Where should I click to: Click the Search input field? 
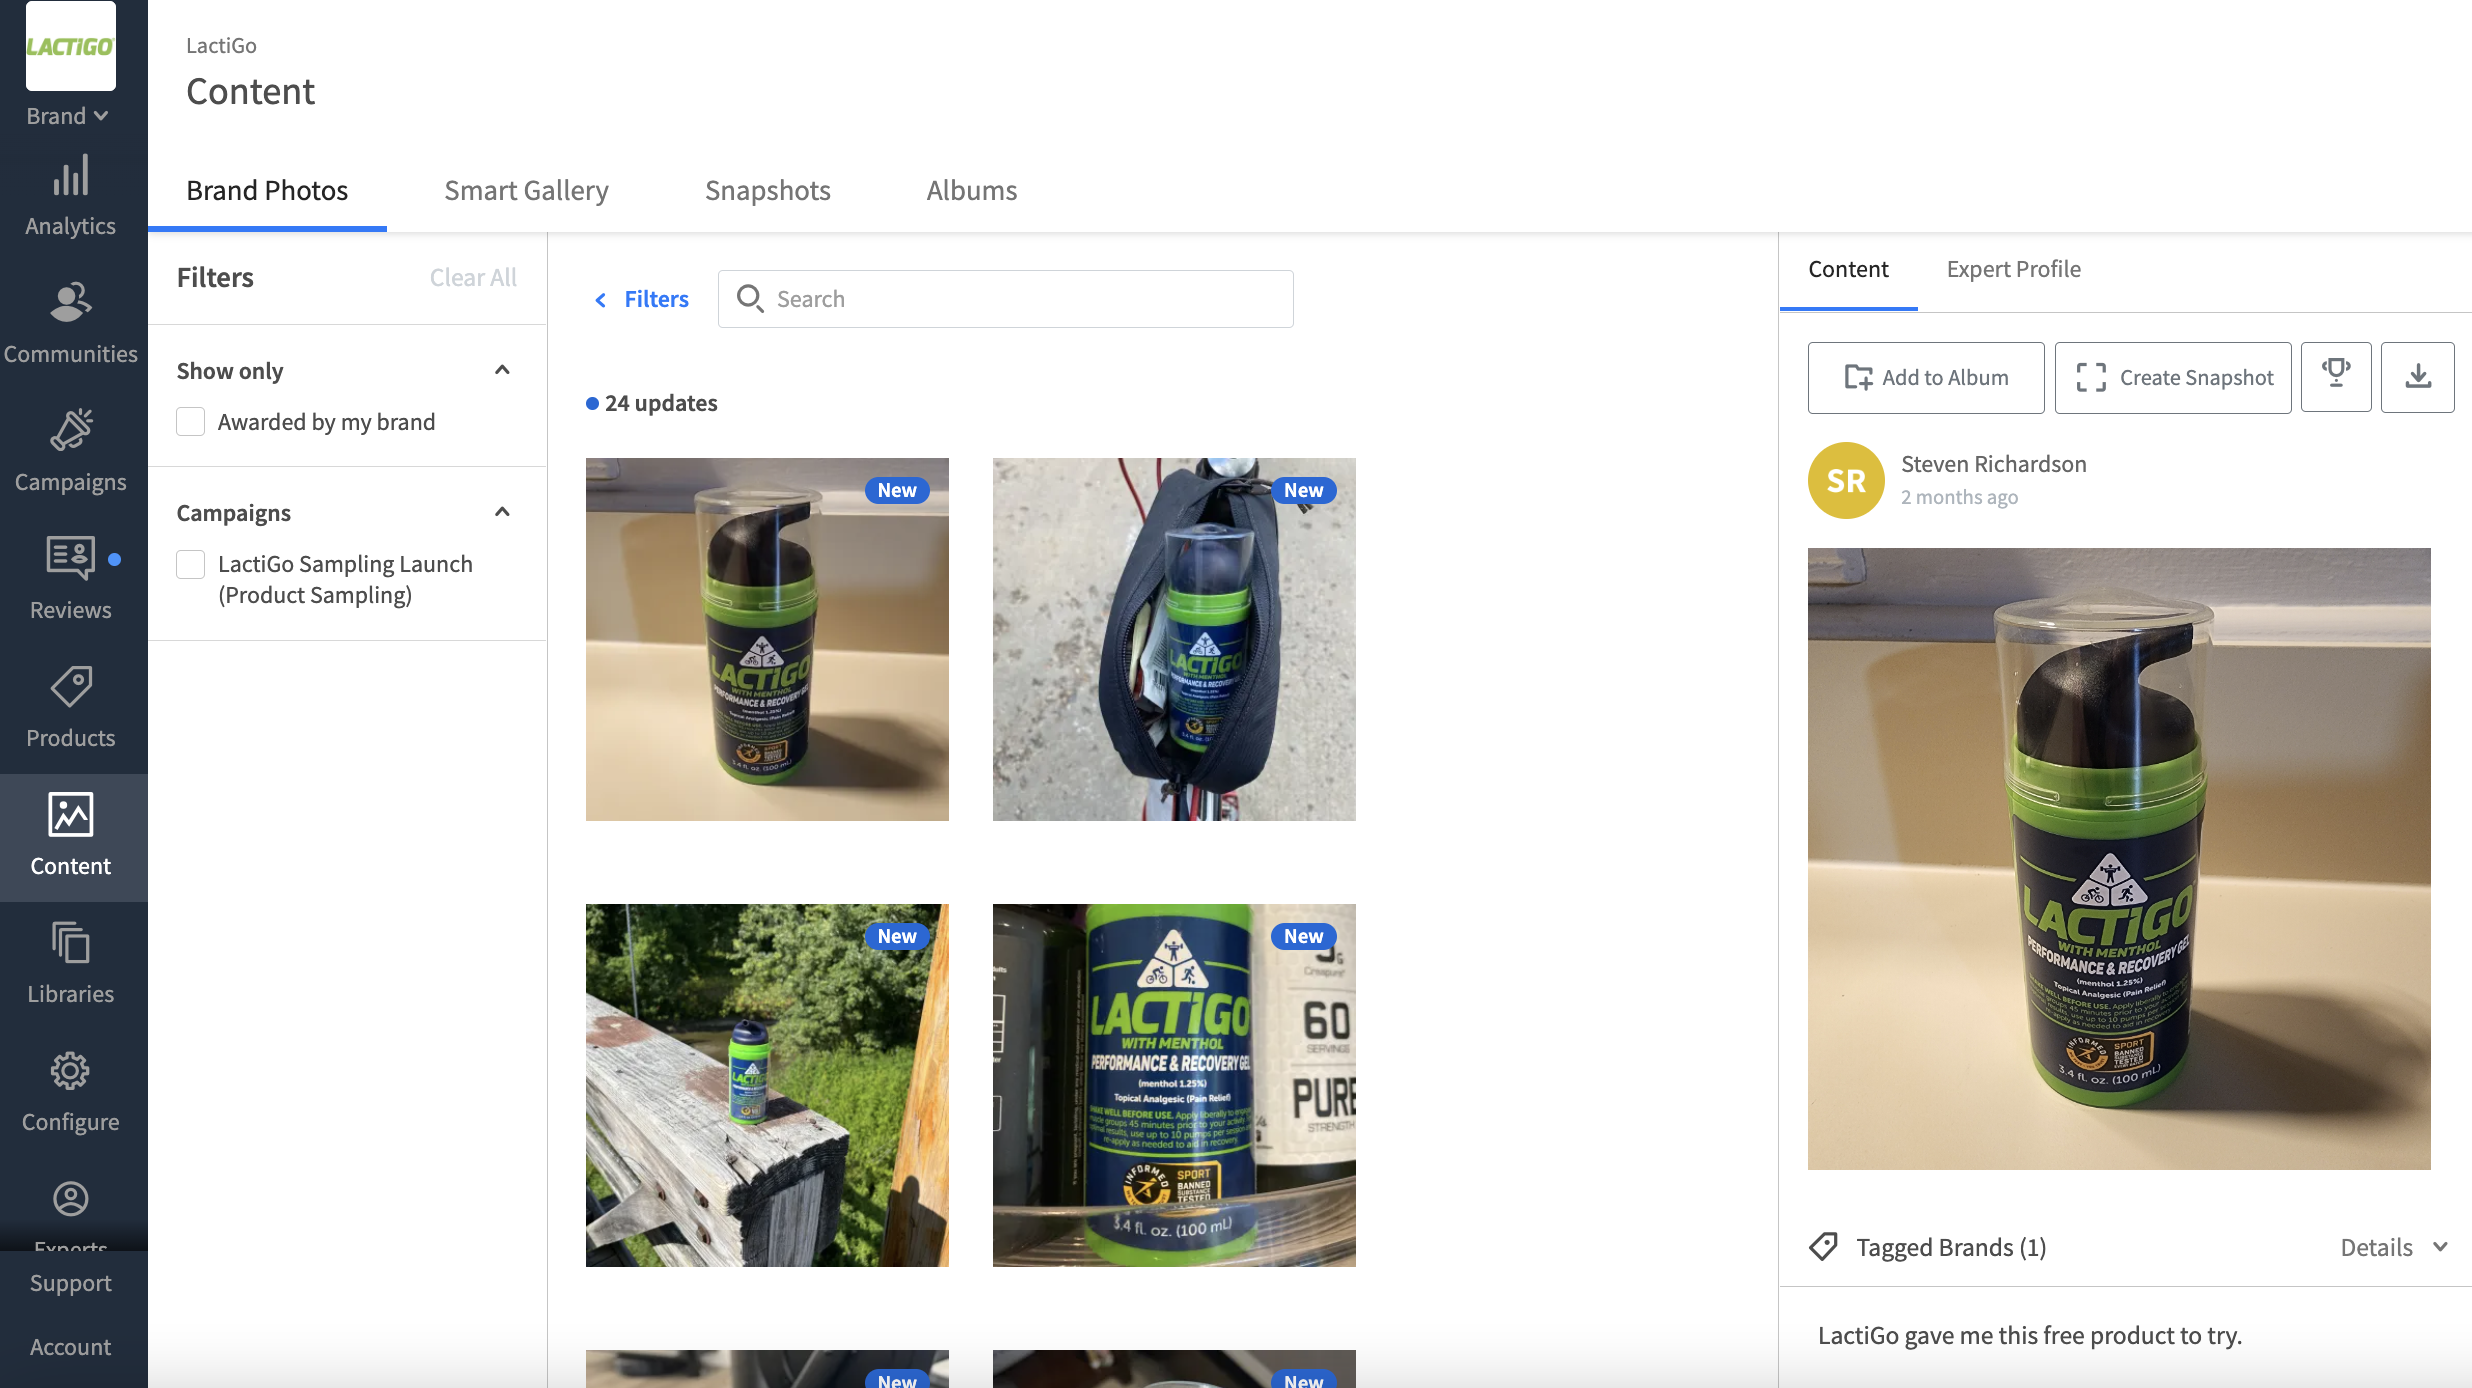[1005, 299]
